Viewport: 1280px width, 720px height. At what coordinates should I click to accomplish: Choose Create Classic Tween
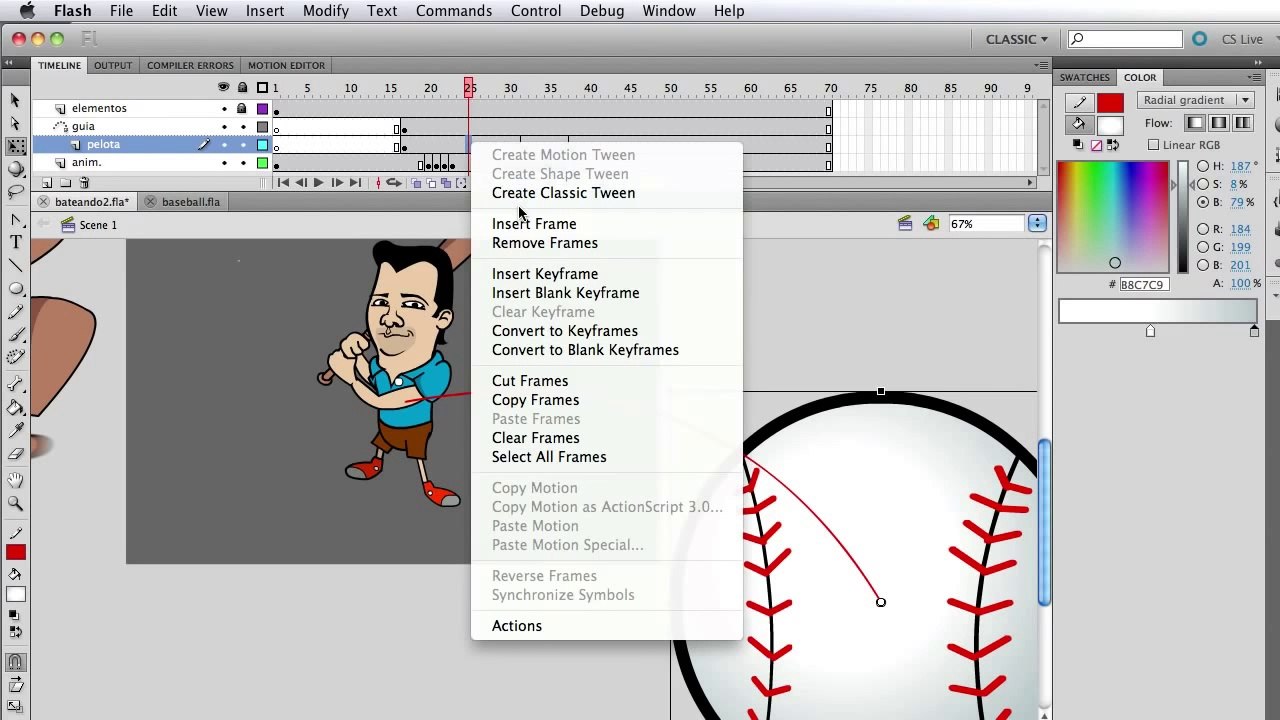pyautogui.click(x=563, y=193)
